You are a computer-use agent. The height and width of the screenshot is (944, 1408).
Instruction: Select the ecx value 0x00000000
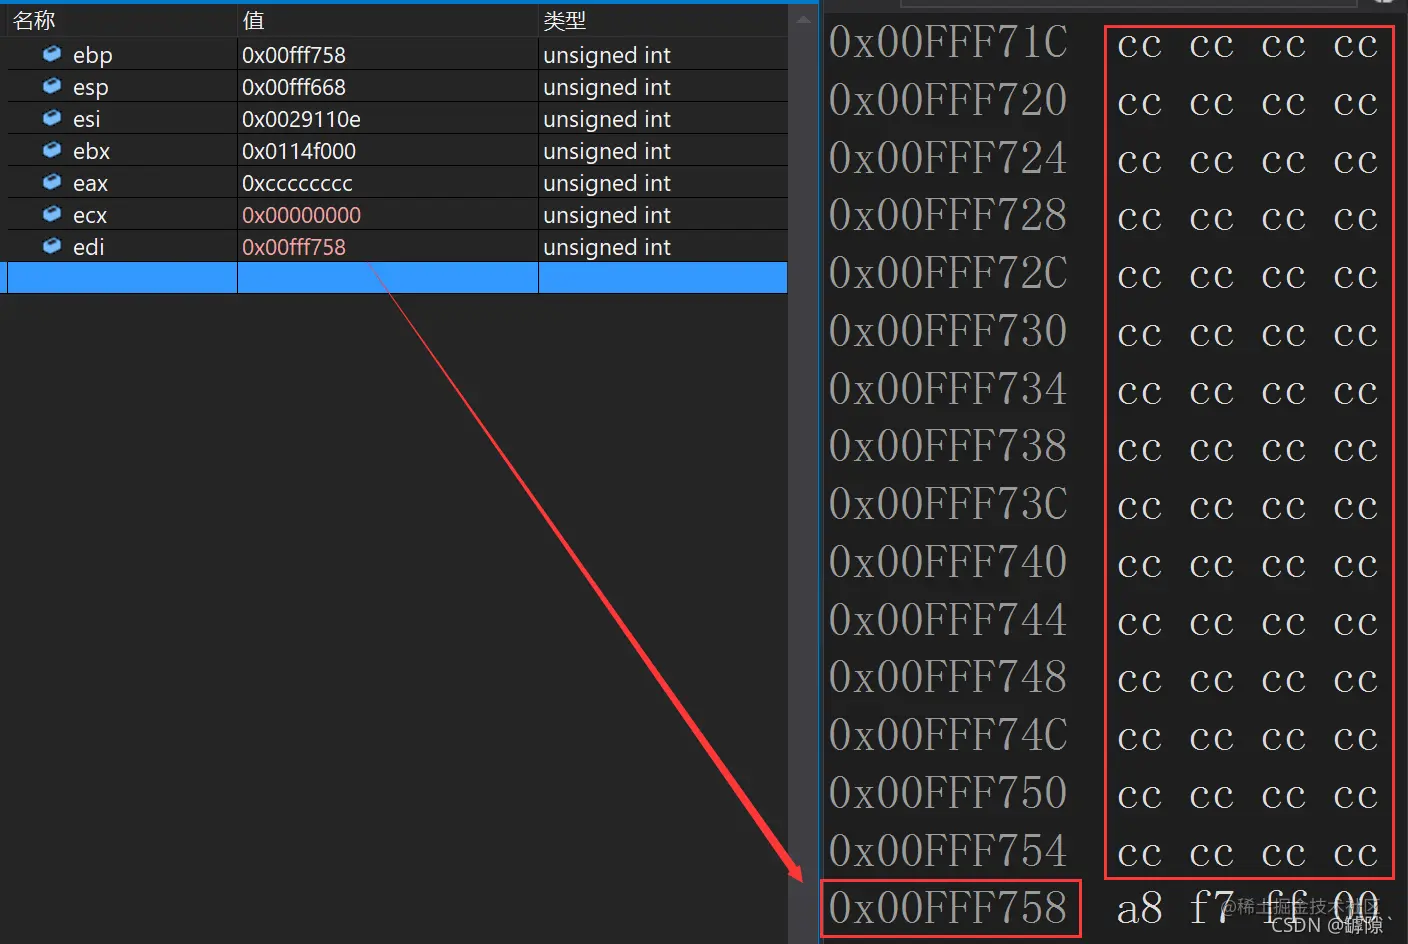(x=301, y=215)
